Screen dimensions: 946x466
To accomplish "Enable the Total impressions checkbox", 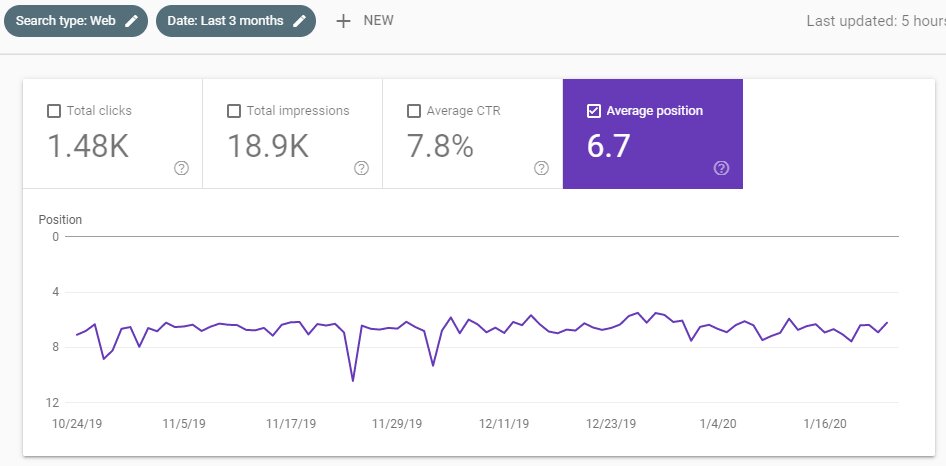I will click(234, 111).
